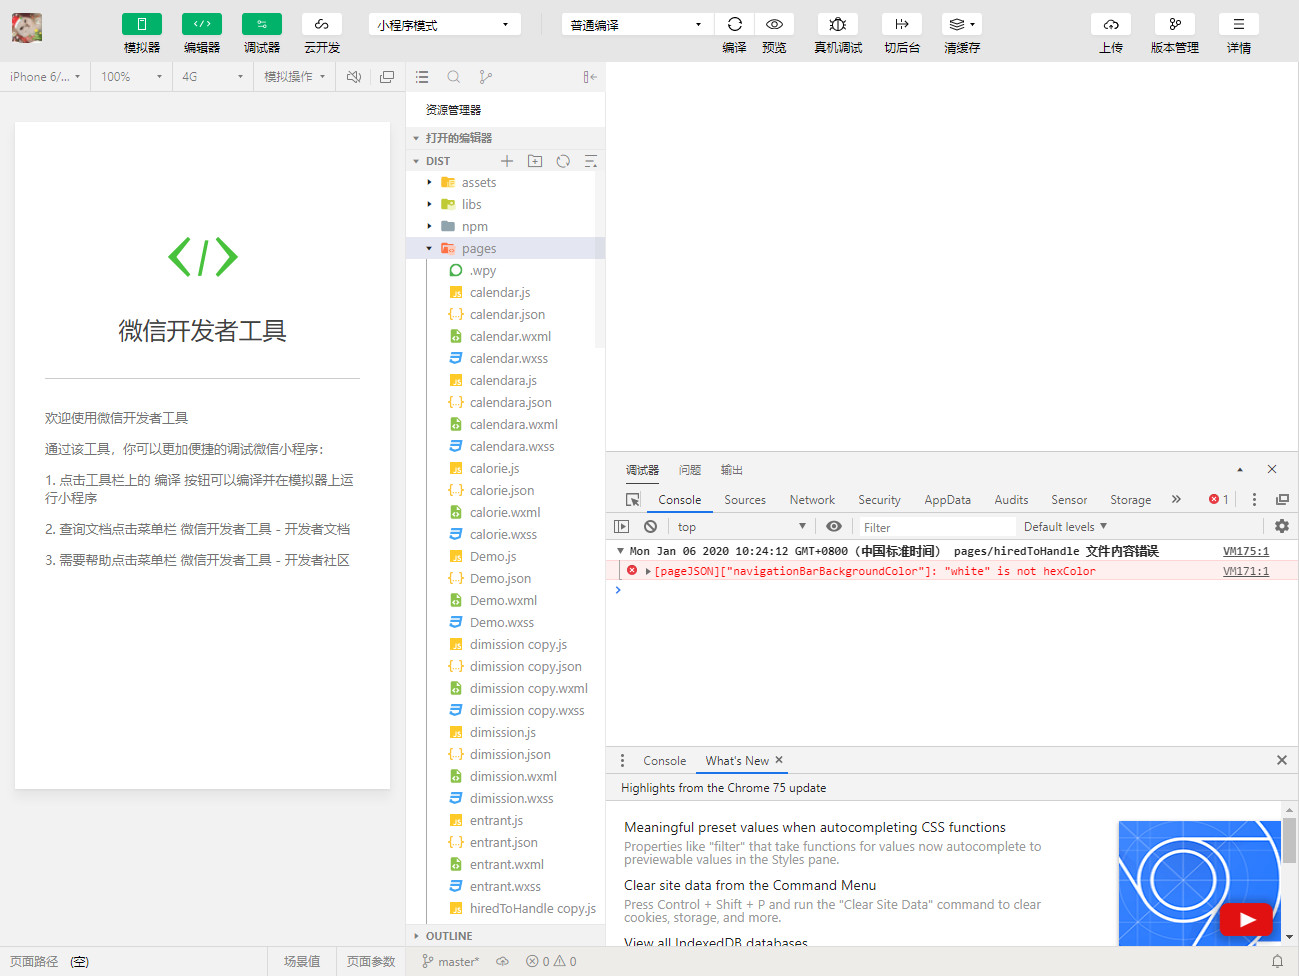
Task: Click the upload icon (上传)
Action: (x=1111, y=24)
